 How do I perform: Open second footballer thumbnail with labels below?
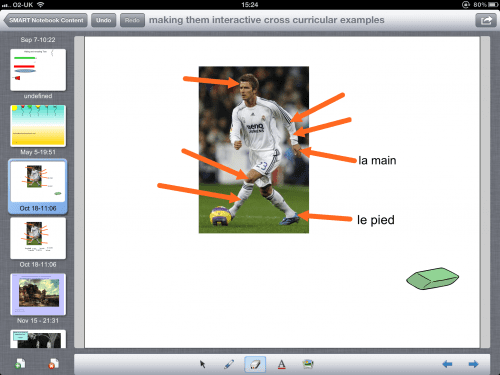coord(38,238)
